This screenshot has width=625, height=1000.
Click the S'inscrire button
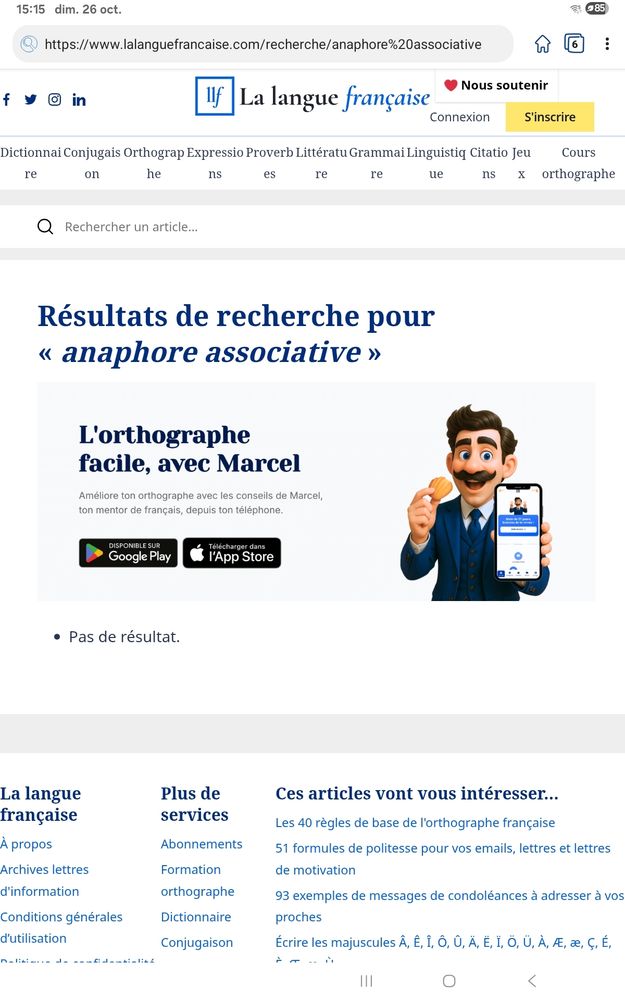[550, 117]
